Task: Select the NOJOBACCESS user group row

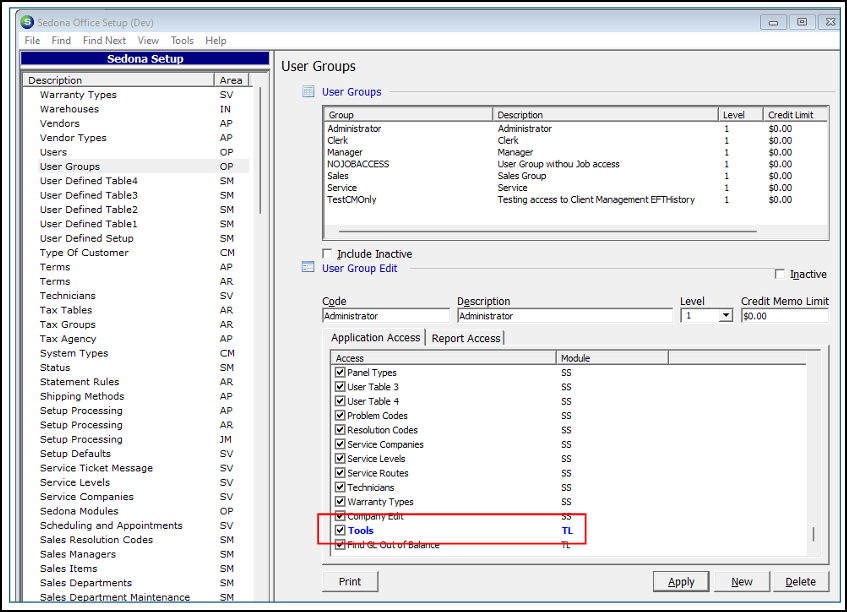Action: (575, 164)
